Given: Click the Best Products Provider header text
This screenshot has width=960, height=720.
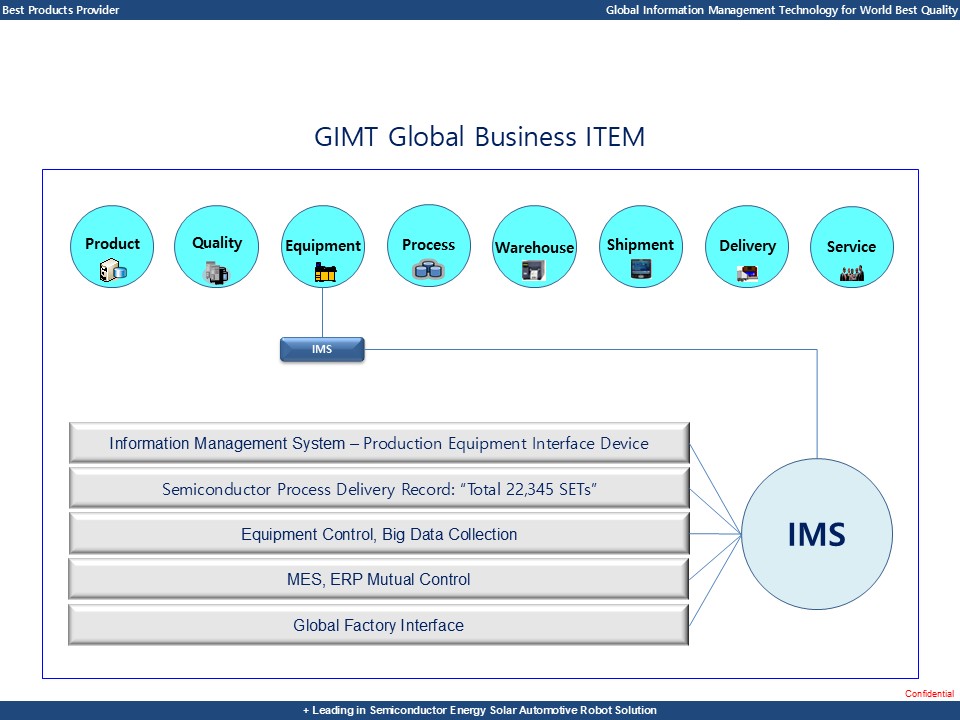Looking at the screenshot, I should pos(61,10).
